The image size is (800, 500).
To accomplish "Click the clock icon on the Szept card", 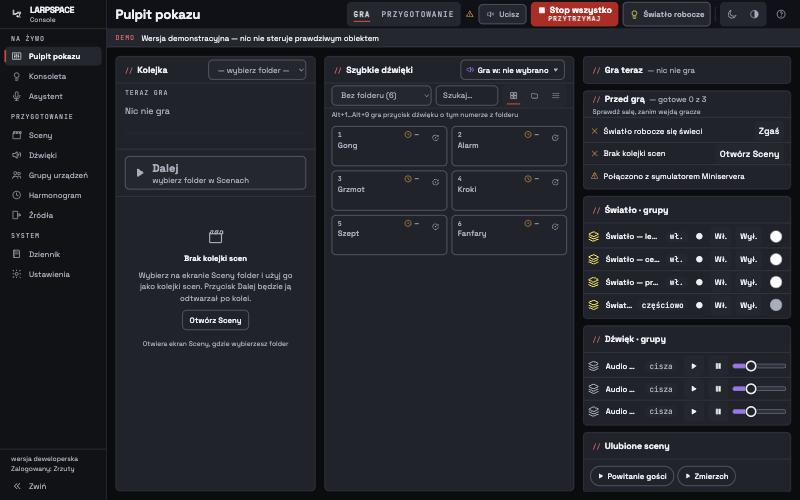I will pyautogui.click(x=408, y=223).
